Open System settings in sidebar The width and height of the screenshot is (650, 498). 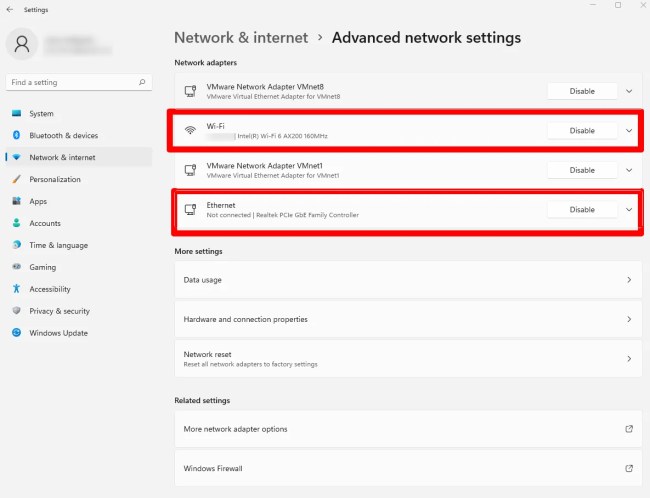pos(79,113)
